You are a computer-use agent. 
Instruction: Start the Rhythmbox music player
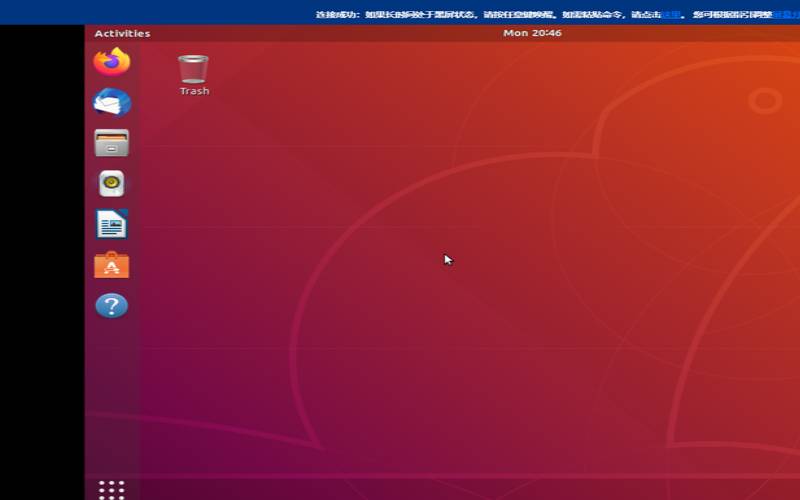coord(112,184)
